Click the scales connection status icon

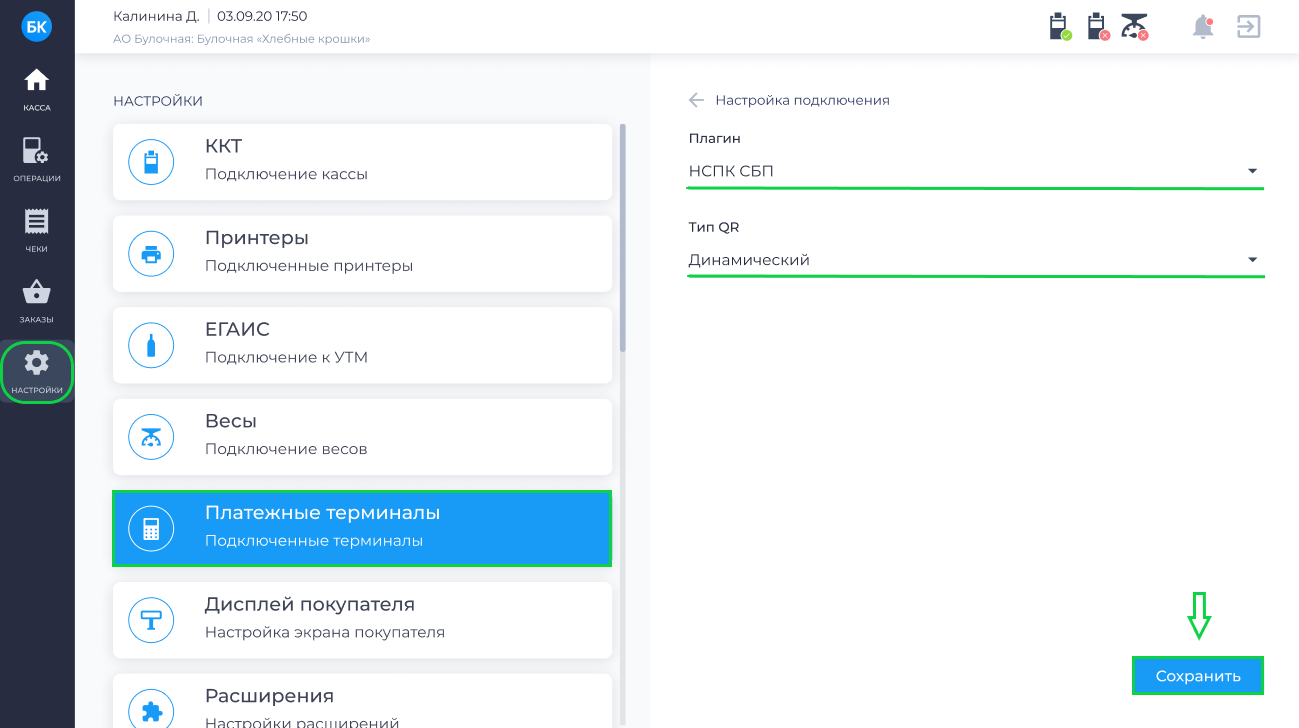[1134, 27]
